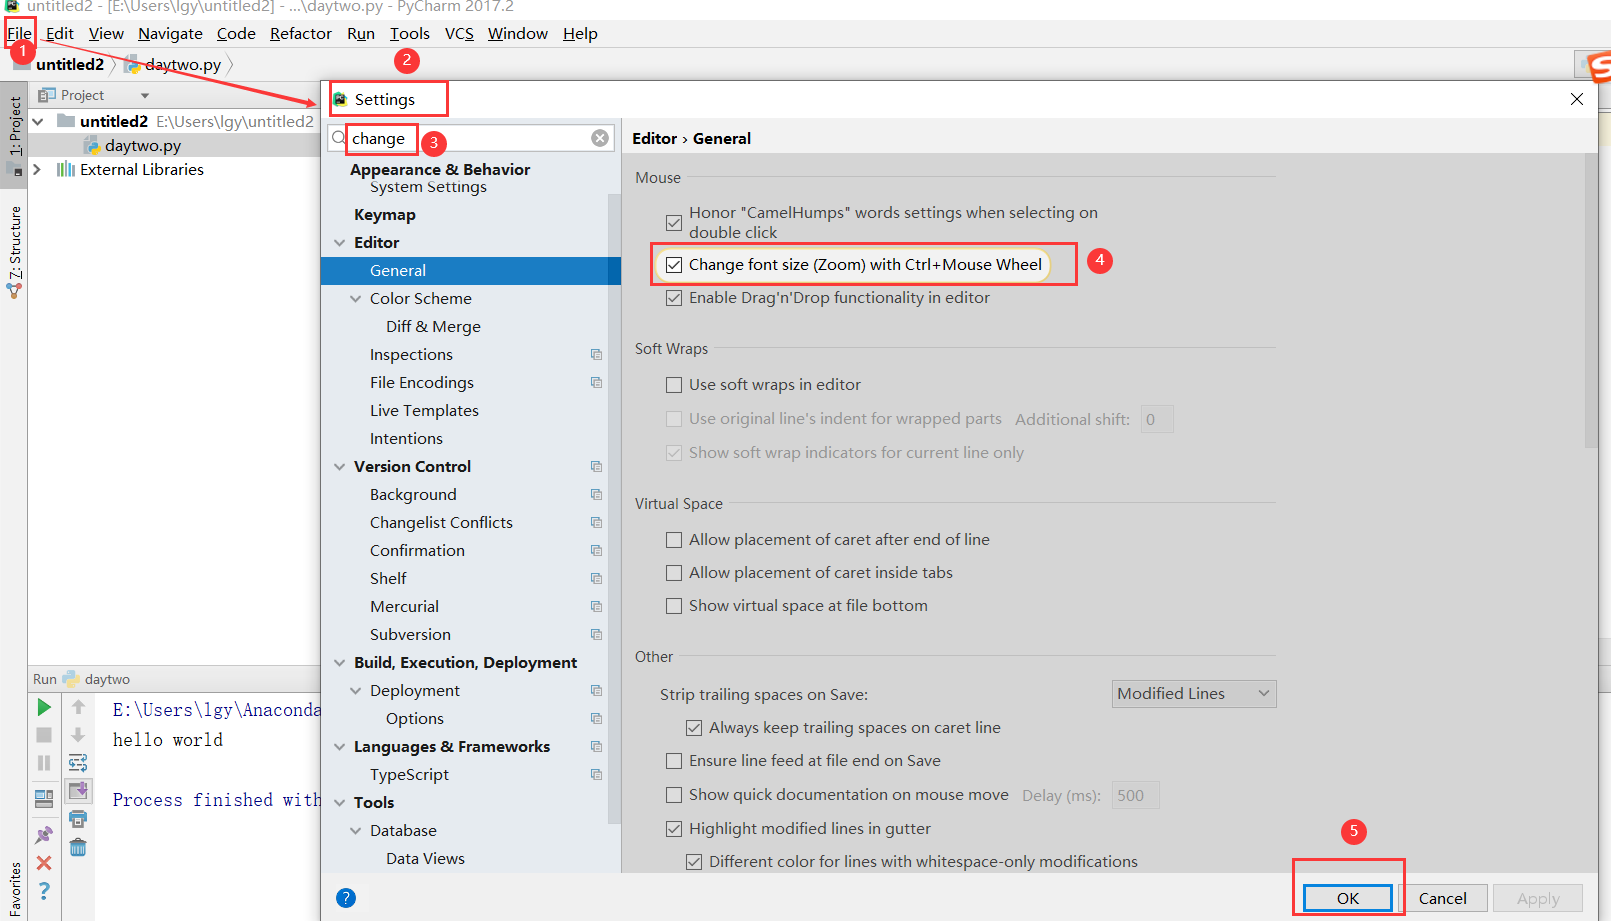Viewport: 1611px width, 921px height.
Task: Click the Shelf per-project copy icon
Action: tap(596, 579)
